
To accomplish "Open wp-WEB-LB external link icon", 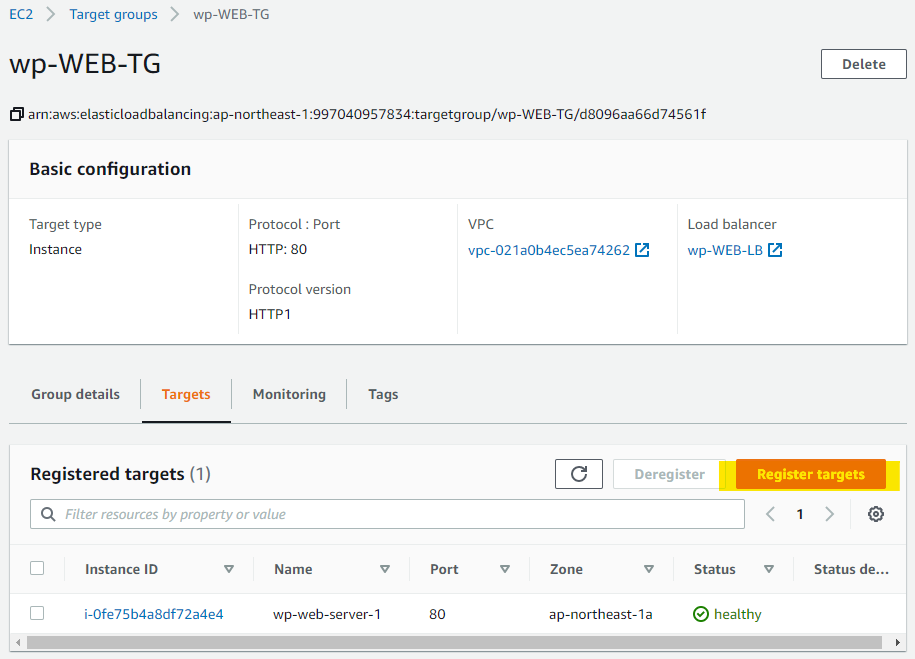I will point(775,250).
